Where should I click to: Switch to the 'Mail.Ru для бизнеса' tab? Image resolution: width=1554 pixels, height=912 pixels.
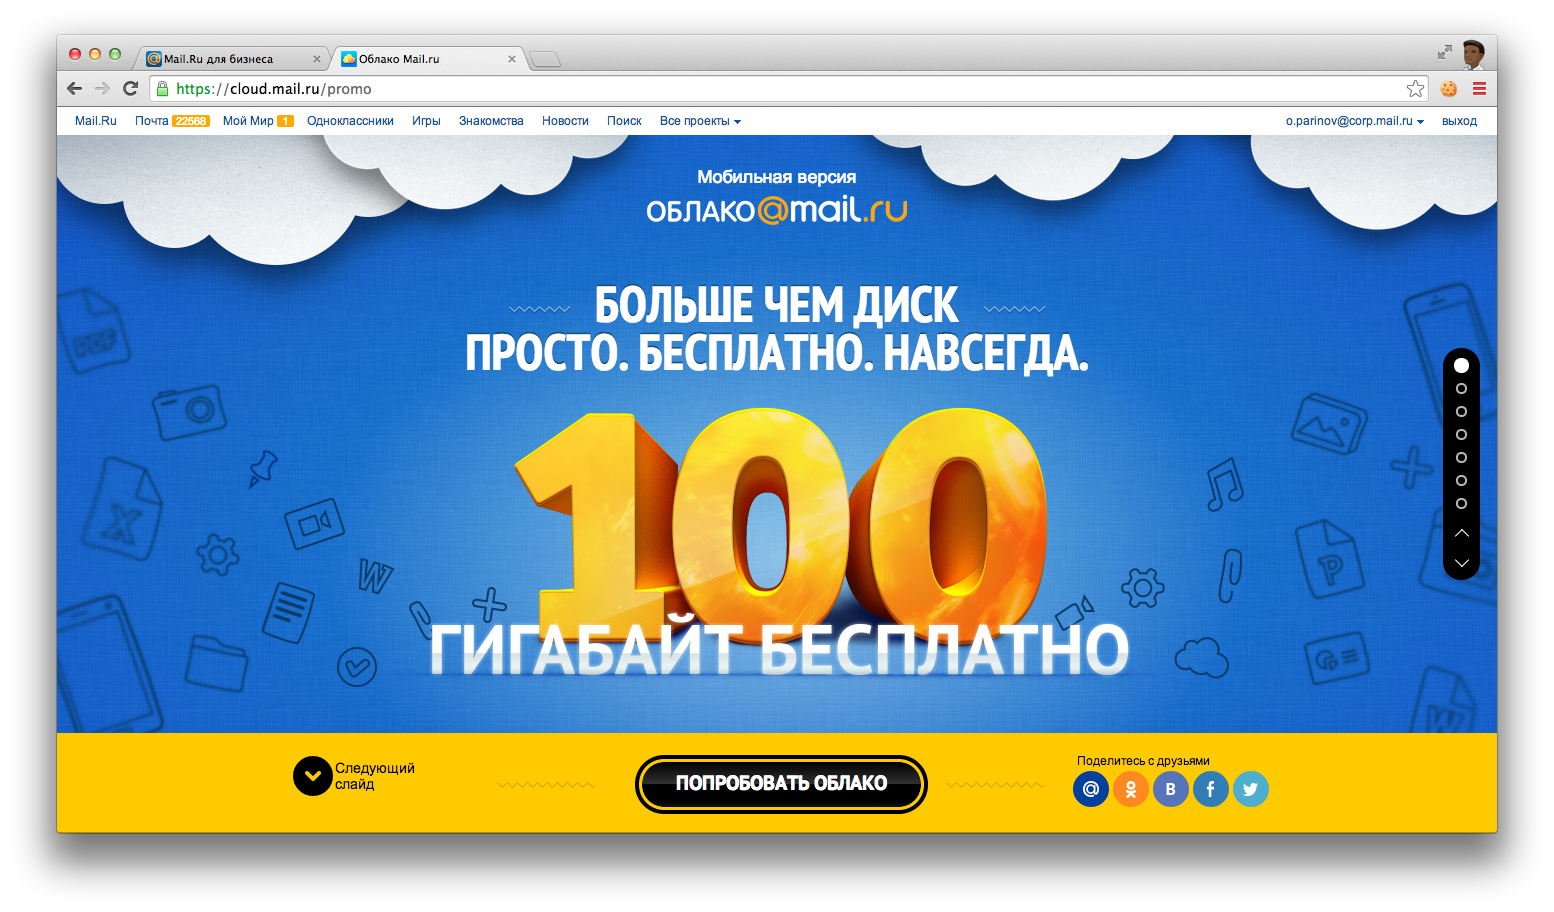pos(232,59)
